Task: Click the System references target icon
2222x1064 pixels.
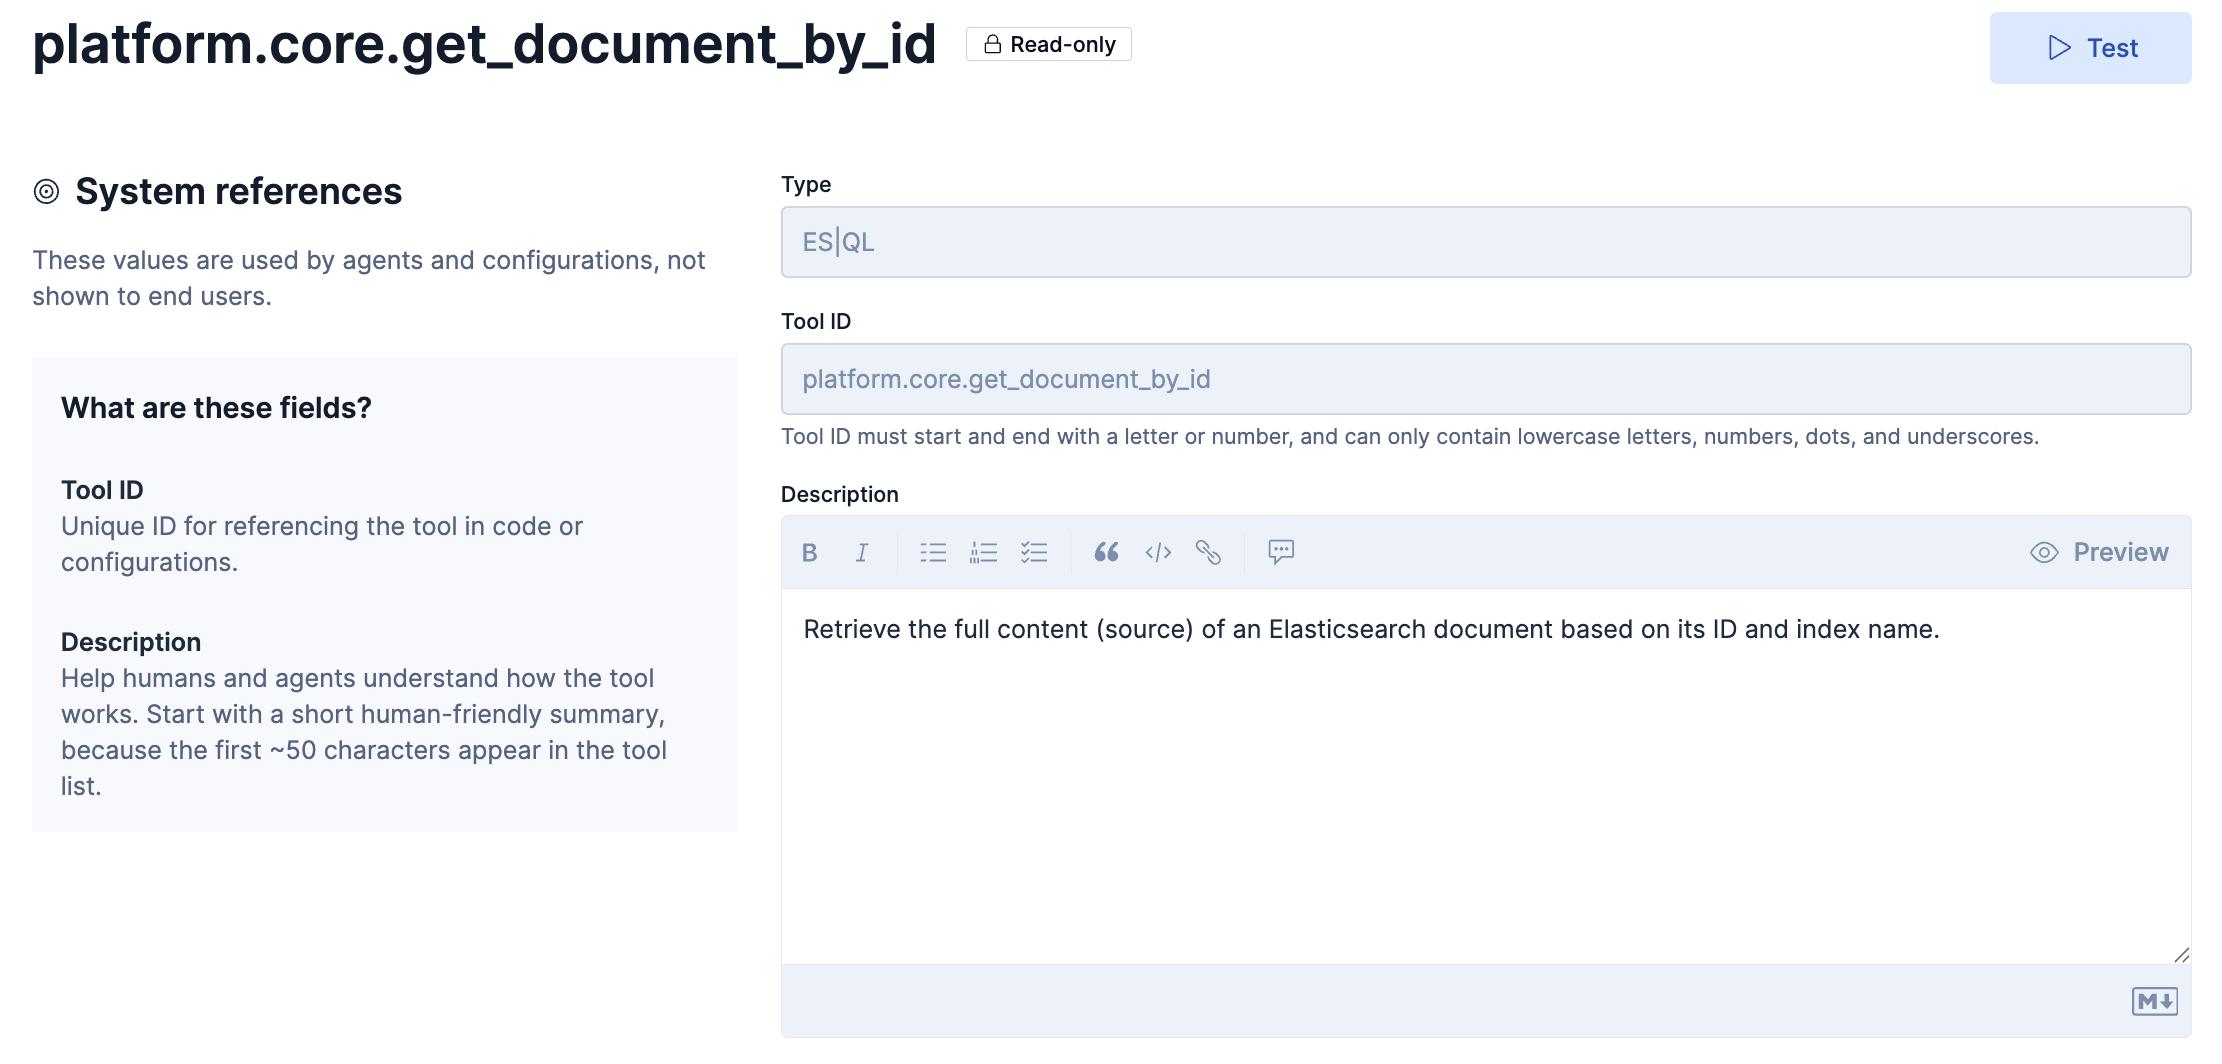Action: 47,191
